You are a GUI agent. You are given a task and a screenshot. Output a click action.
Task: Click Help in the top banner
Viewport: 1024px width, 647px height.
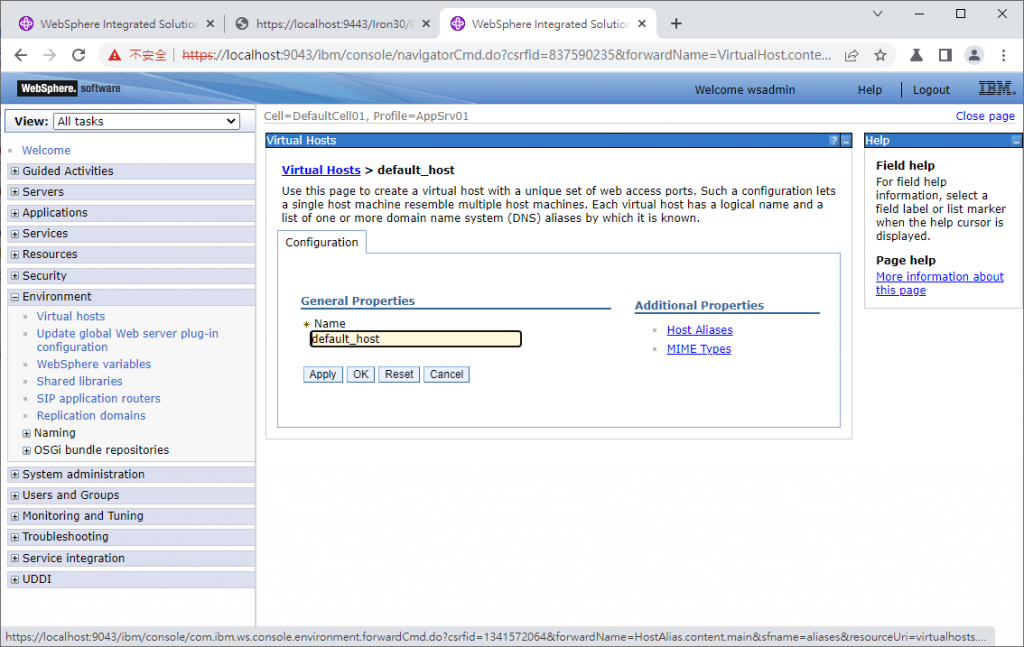click(869, 89)
